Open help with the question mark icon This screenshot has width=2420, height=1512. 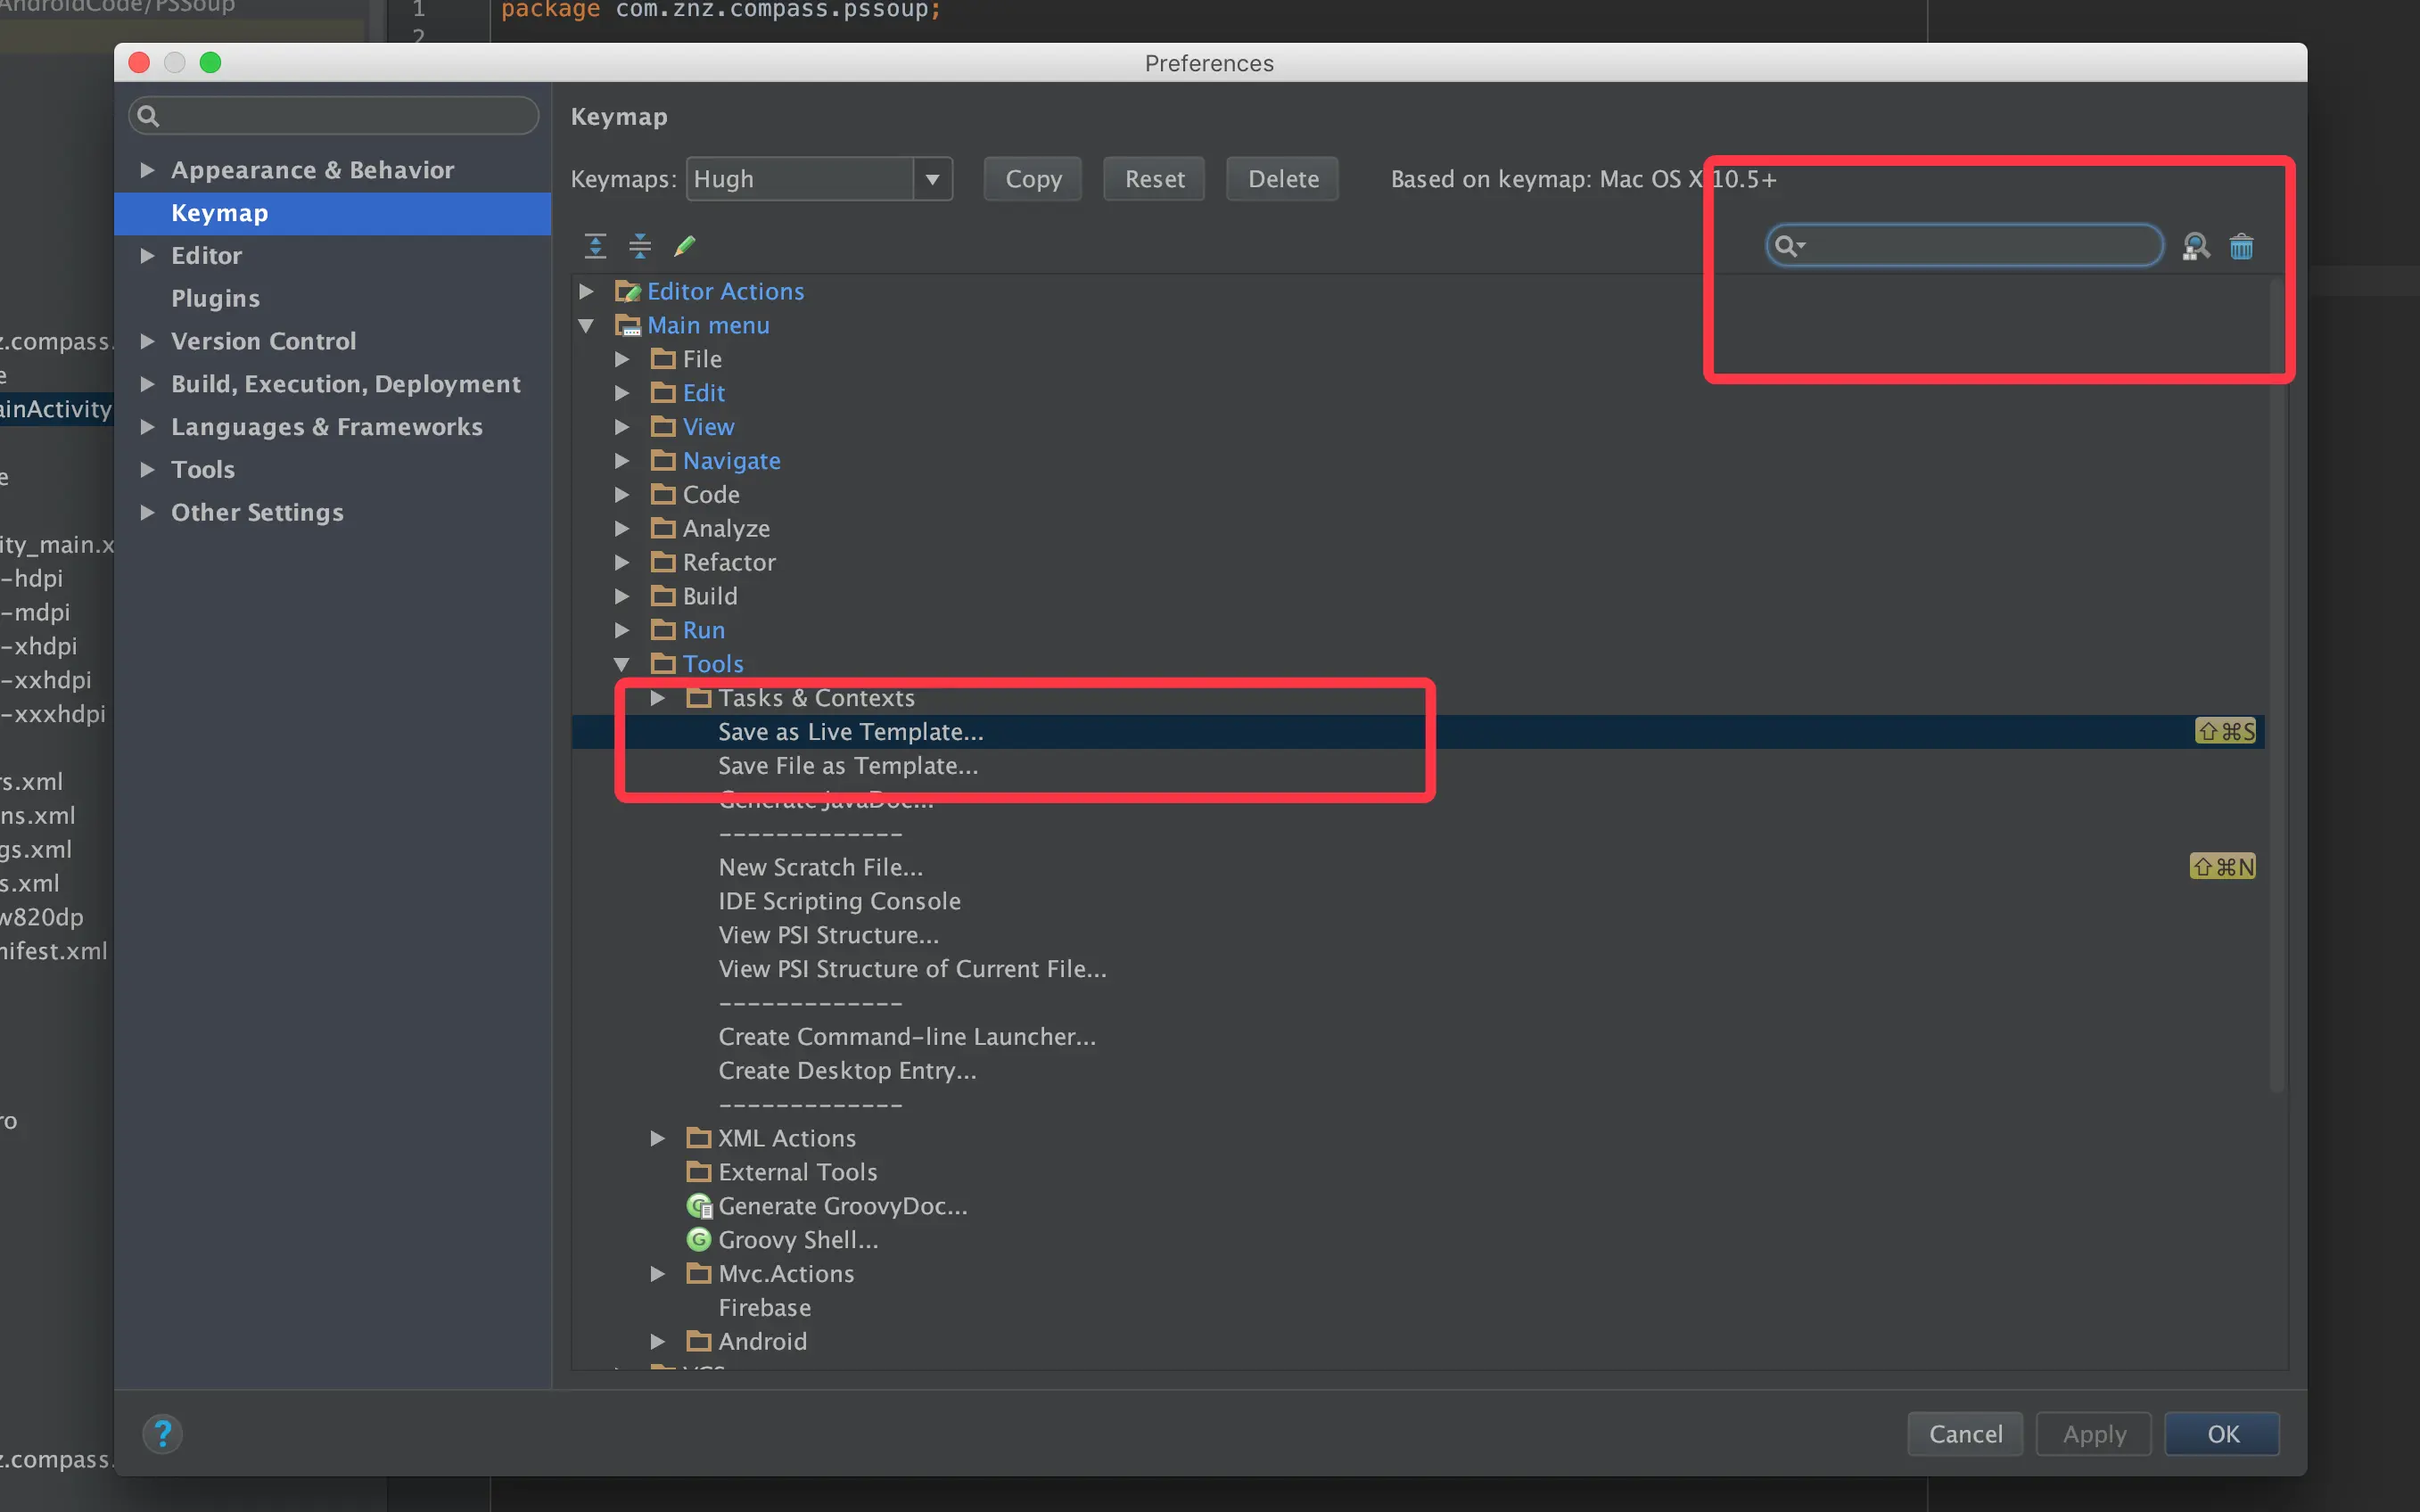[x=162, y=1433]
